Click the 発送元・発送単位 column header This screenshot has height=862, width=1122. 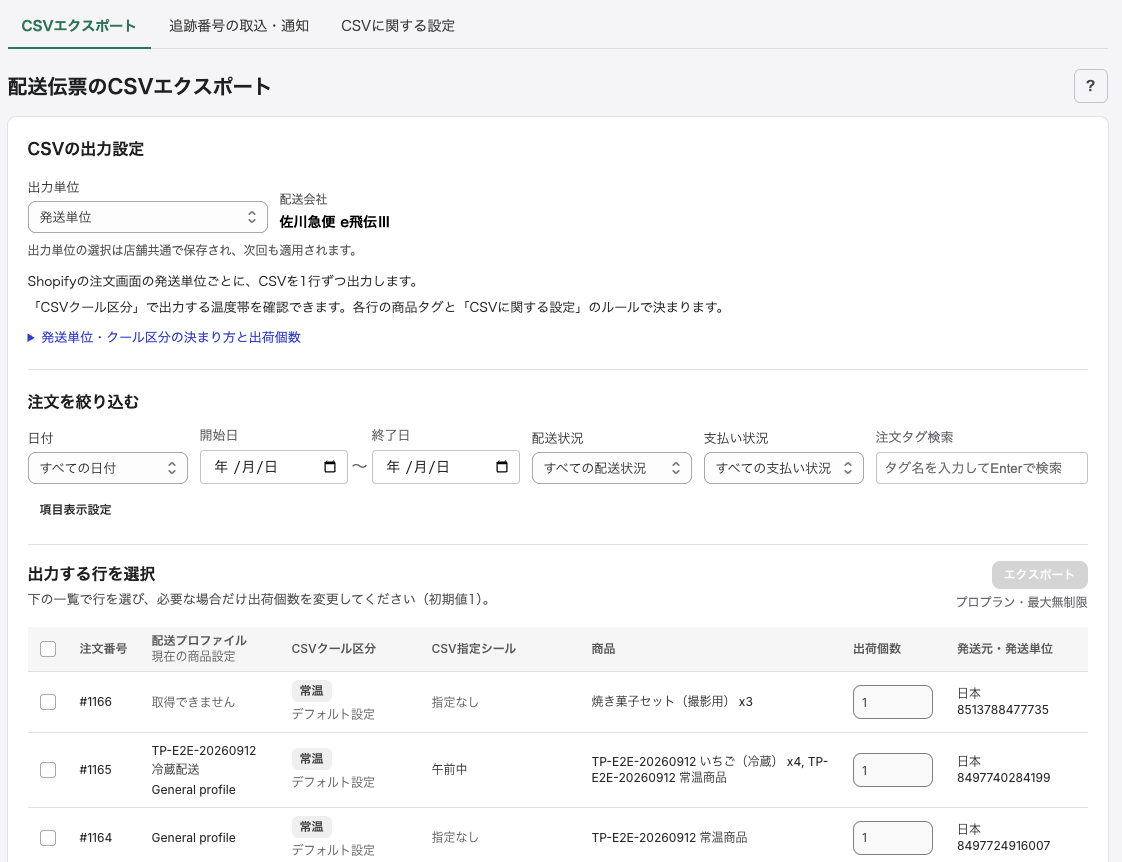1005,649
